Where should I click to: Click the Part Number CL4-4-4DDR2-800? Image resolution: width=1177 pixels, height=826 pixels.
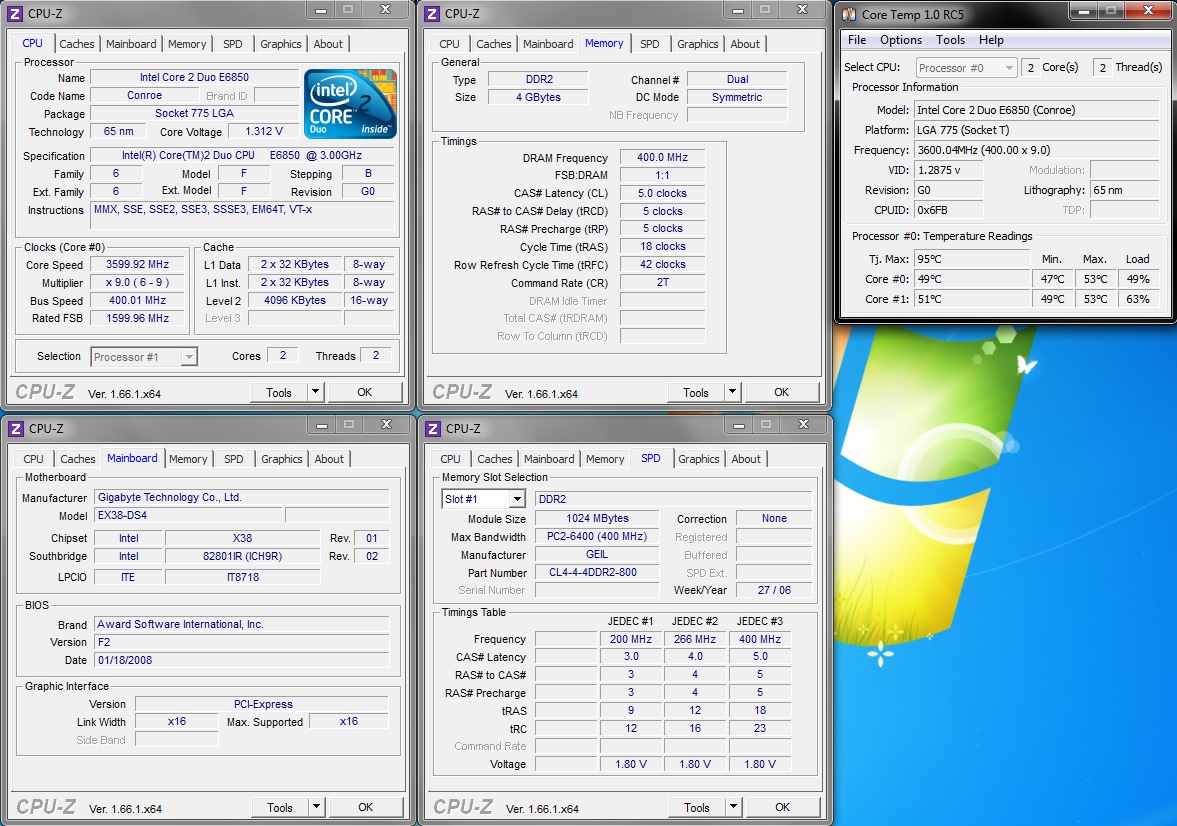point(597,572)
